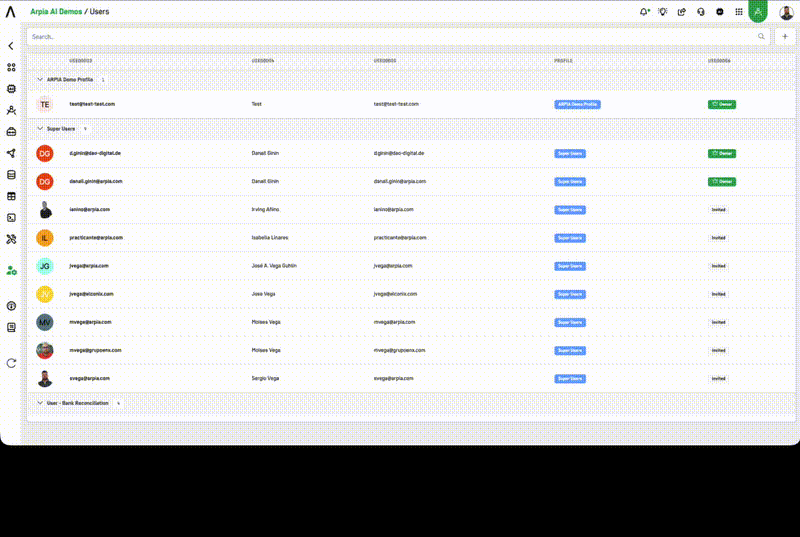Open the headset support icon

coord(701,12)
